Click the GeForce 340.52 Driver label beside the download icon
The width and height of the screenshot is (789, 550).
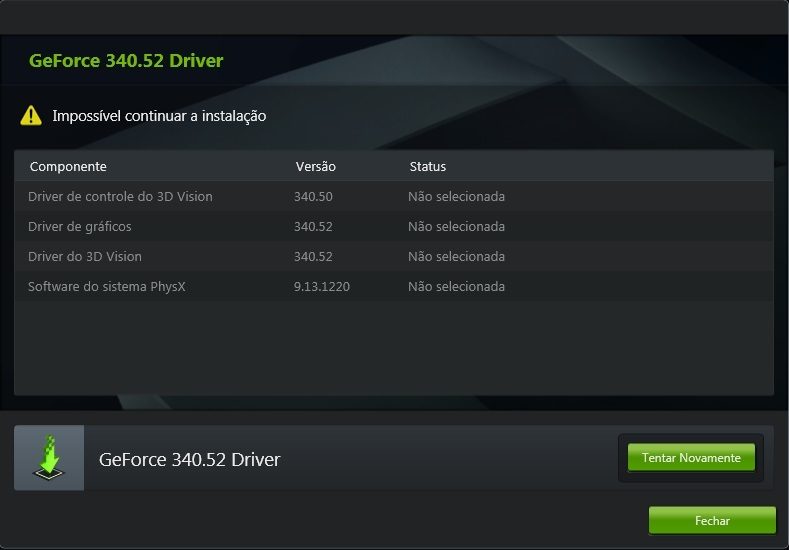coord(189,459)
